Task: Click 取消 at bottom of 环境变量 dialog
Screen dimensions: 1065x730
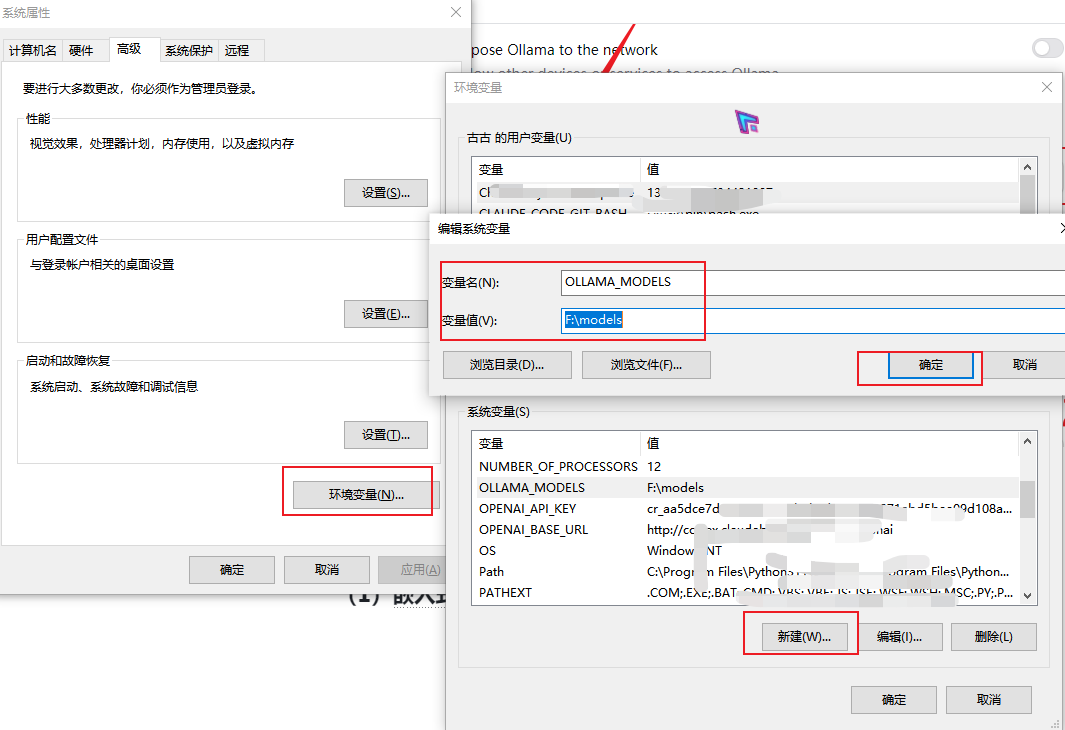Action: pos(988,699)
